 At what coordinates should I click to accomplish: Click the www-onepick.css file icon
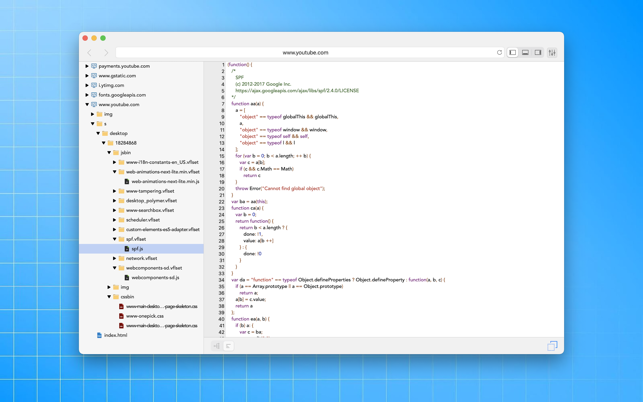click(x=121, y=316)
